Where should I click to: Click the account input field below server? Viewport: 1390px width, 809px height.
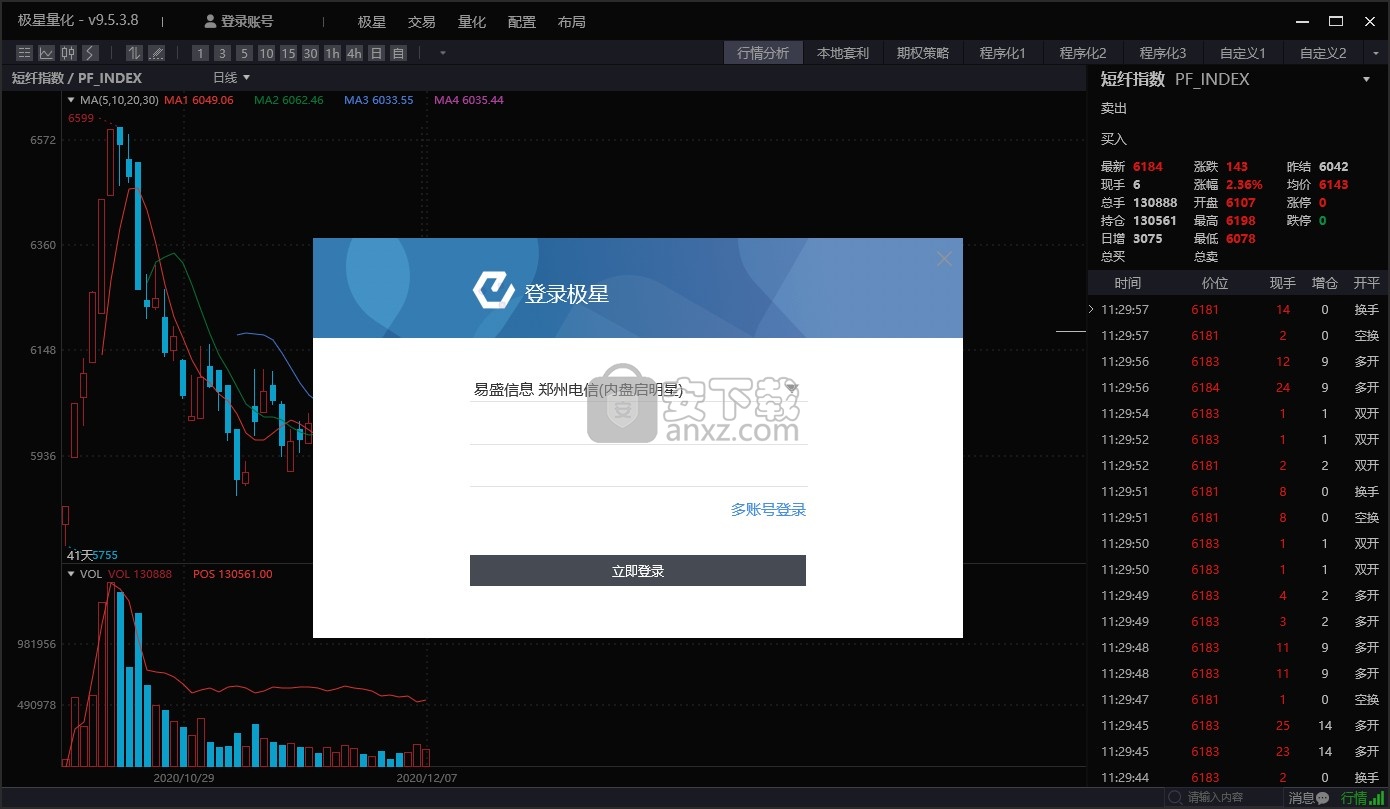point(638,428)
